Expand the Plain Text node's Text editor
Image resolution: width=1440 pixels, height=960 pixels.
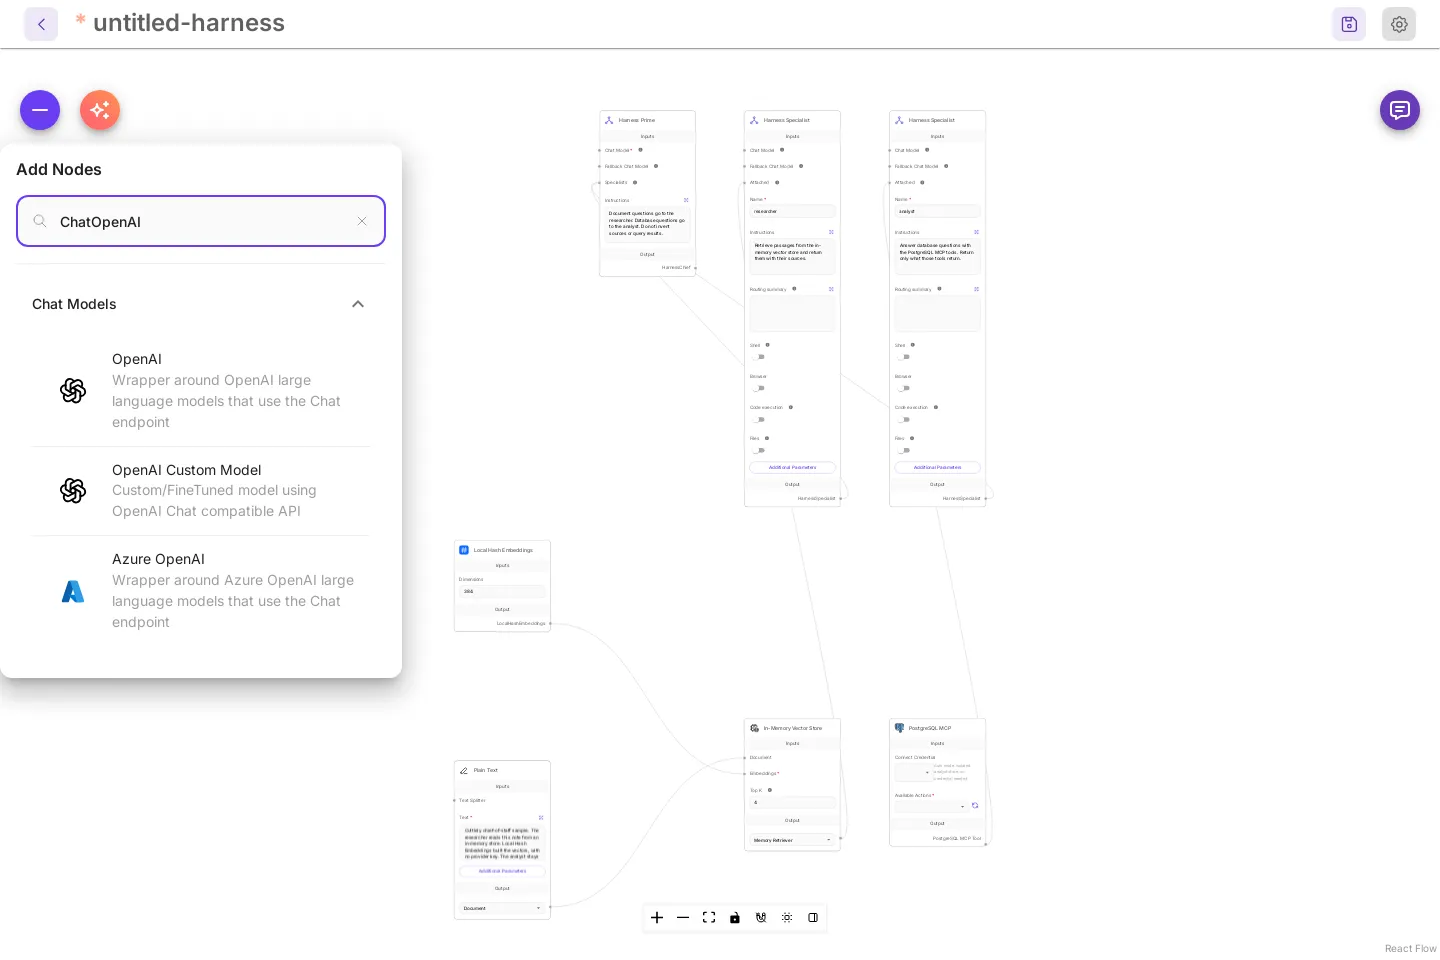tap(541, 818)
